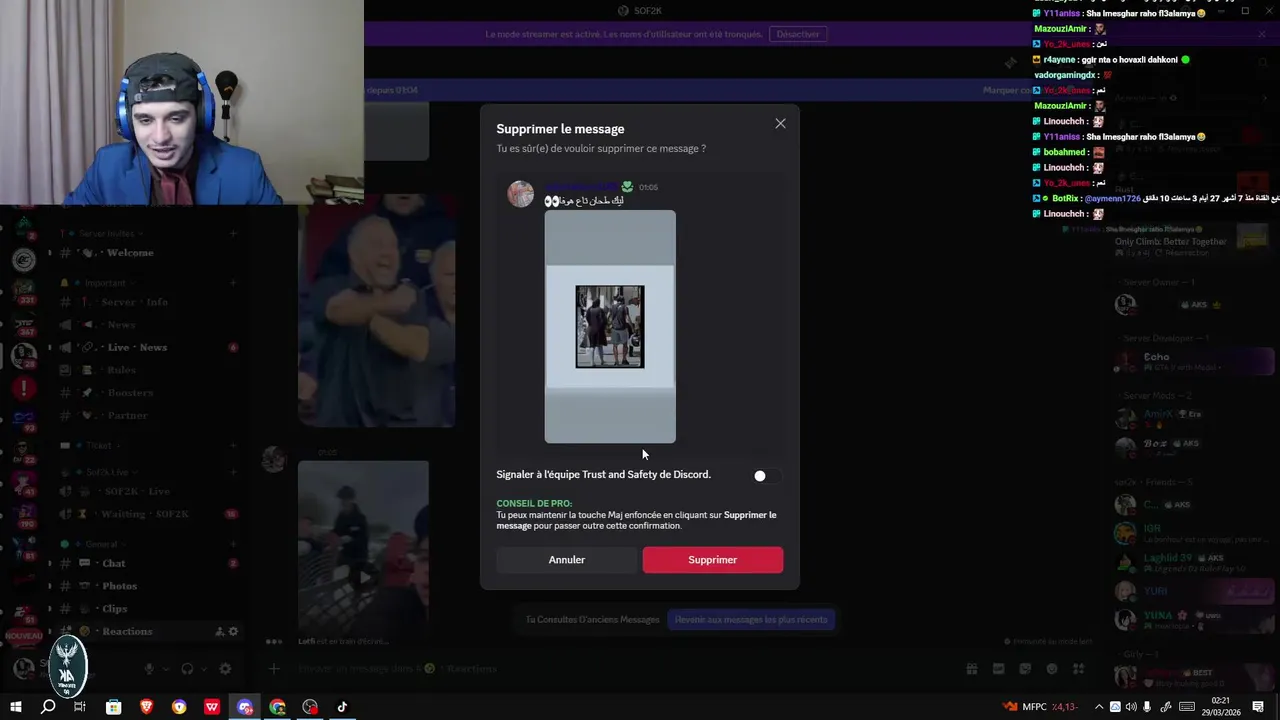Open the GIF picker icon
This screenshot has width=1280, height=720.
tap(998, 669)
